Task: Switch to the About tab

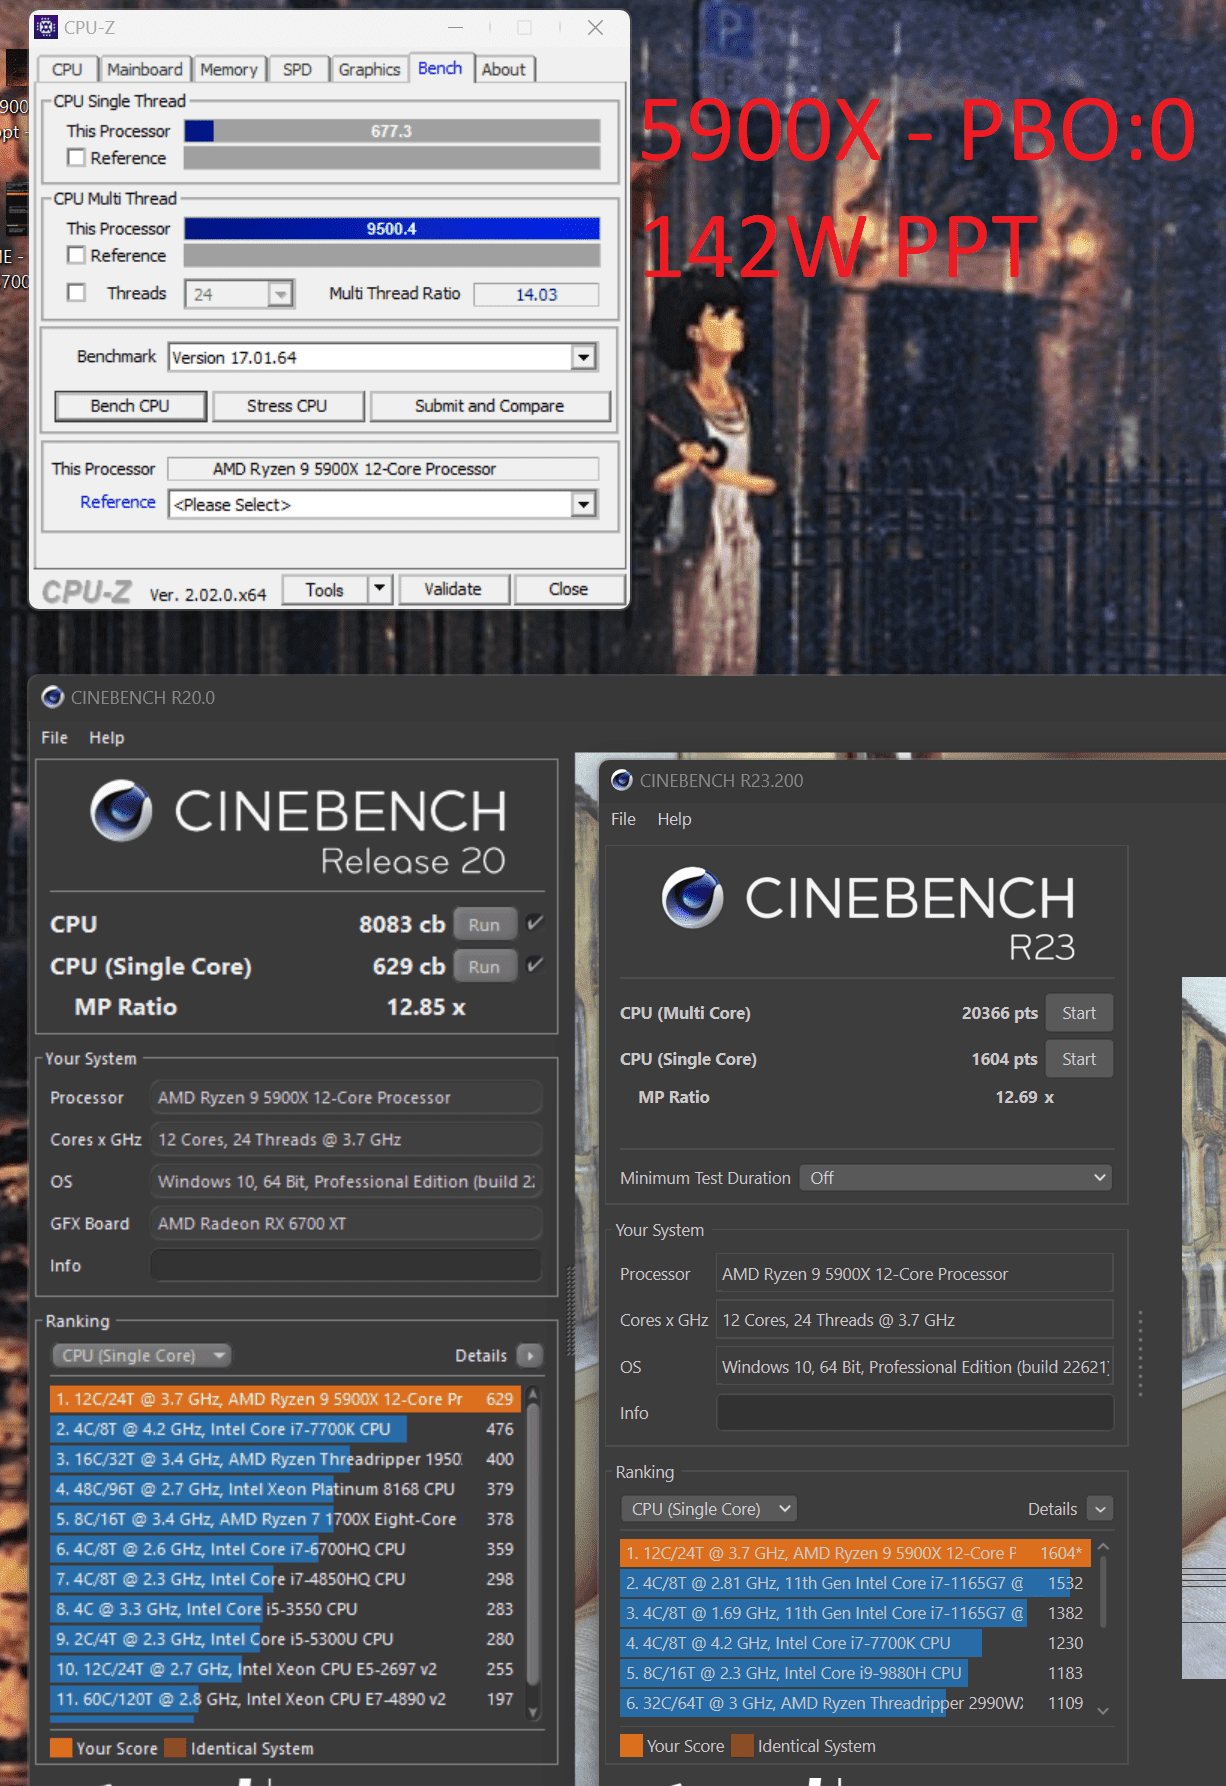Action: click(503, 69)
